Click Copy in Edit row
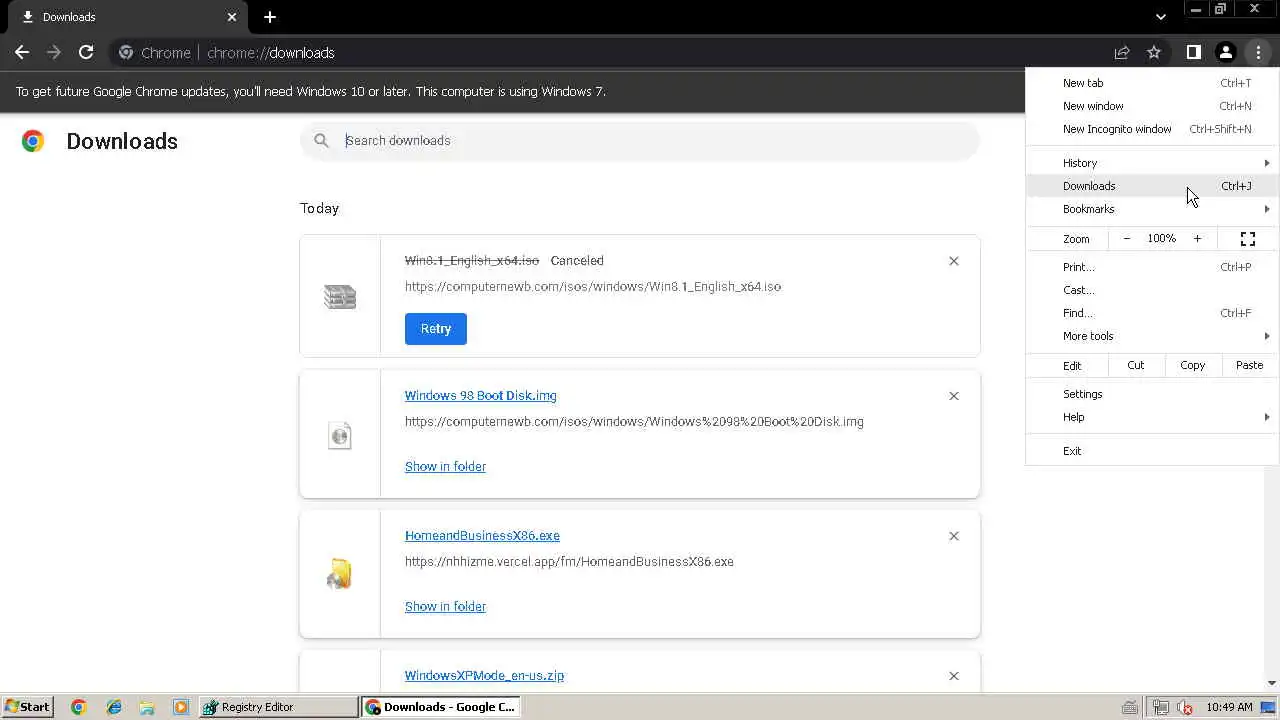The image size is (1280, 720). click(x=1193, y=365)
